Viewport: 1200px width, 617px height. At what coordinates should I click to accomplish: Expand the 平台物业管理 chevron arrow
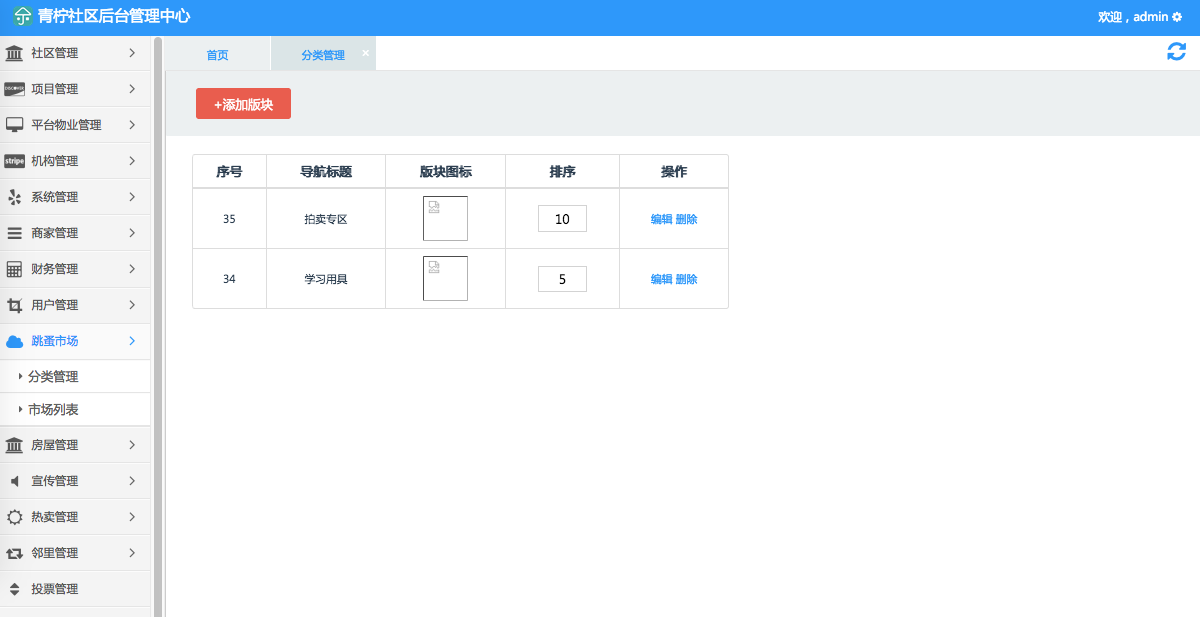pos(132,125)
